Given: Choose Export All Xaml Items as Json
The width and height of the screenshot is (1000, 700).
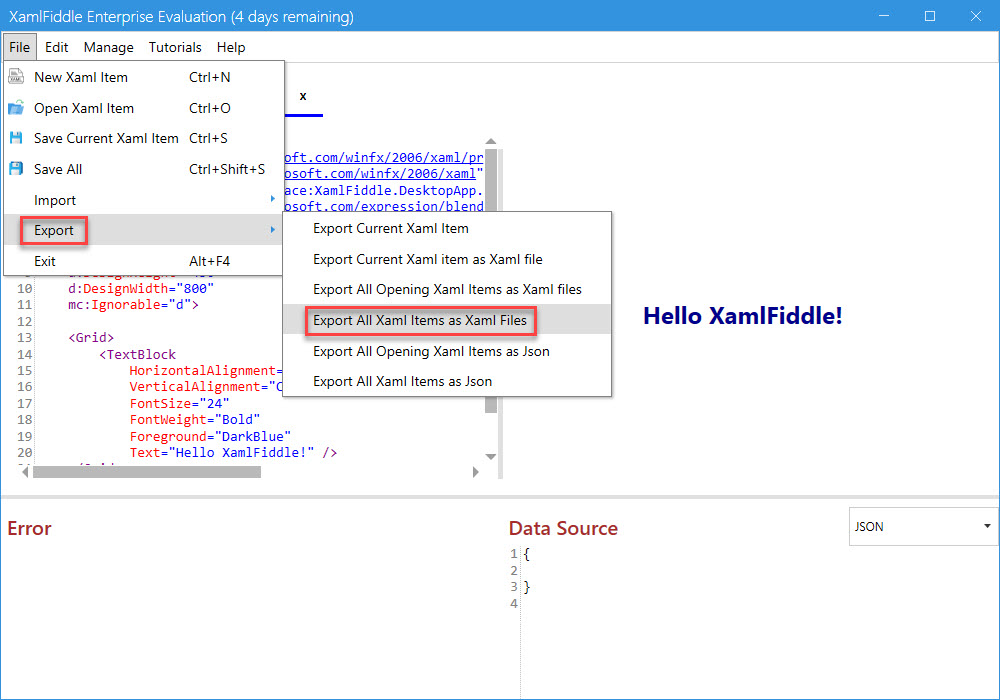Looking at the screenshot, I should 446,381.
